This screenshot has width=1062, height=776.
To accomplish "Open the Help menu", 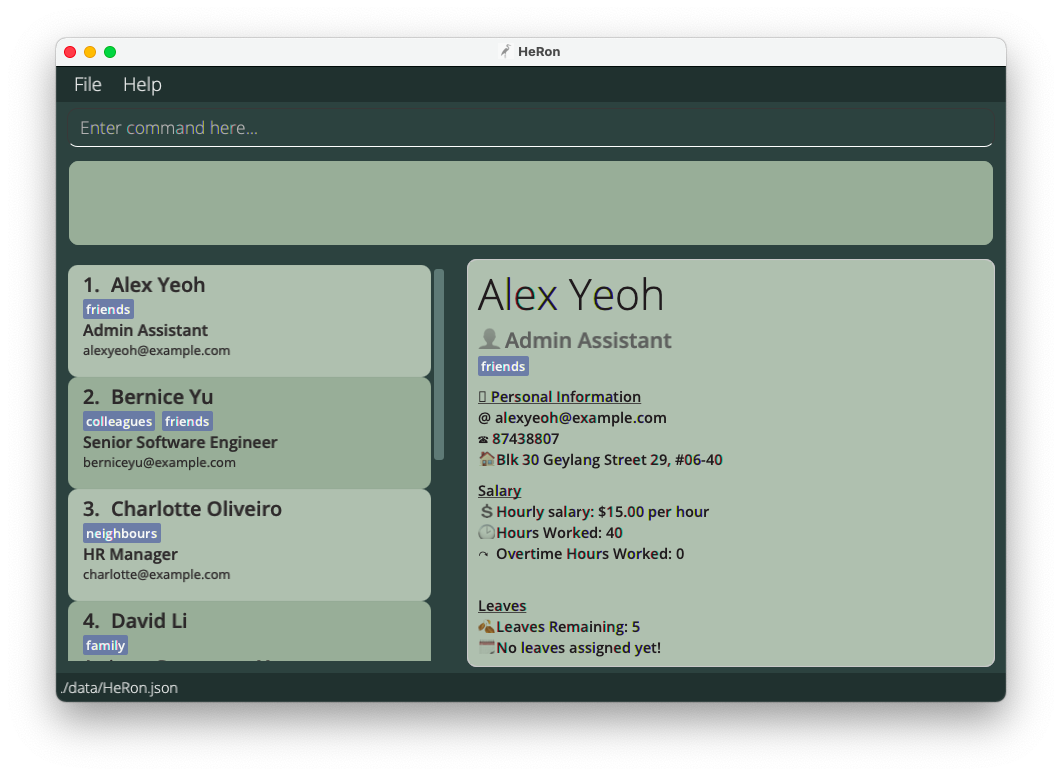I will pos(142,85).
